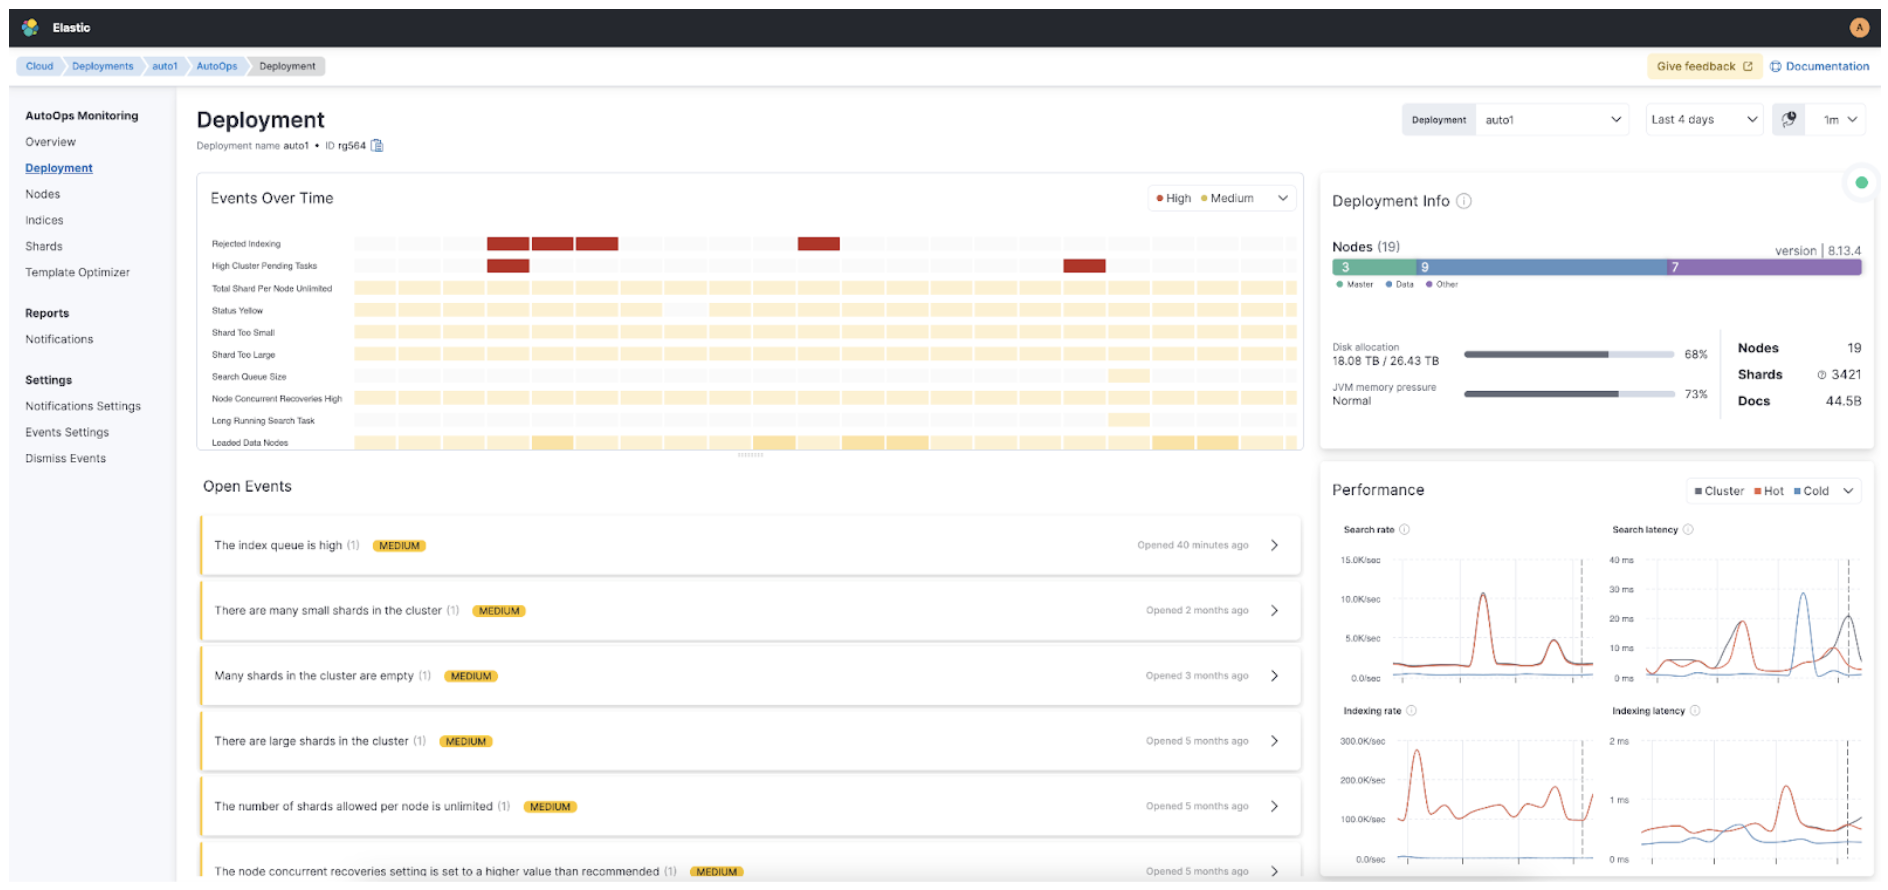This screenshot has height=890, width=1888.
Task: Click the auto-refresh clock icon
Action: click(x=1788, y=120)
